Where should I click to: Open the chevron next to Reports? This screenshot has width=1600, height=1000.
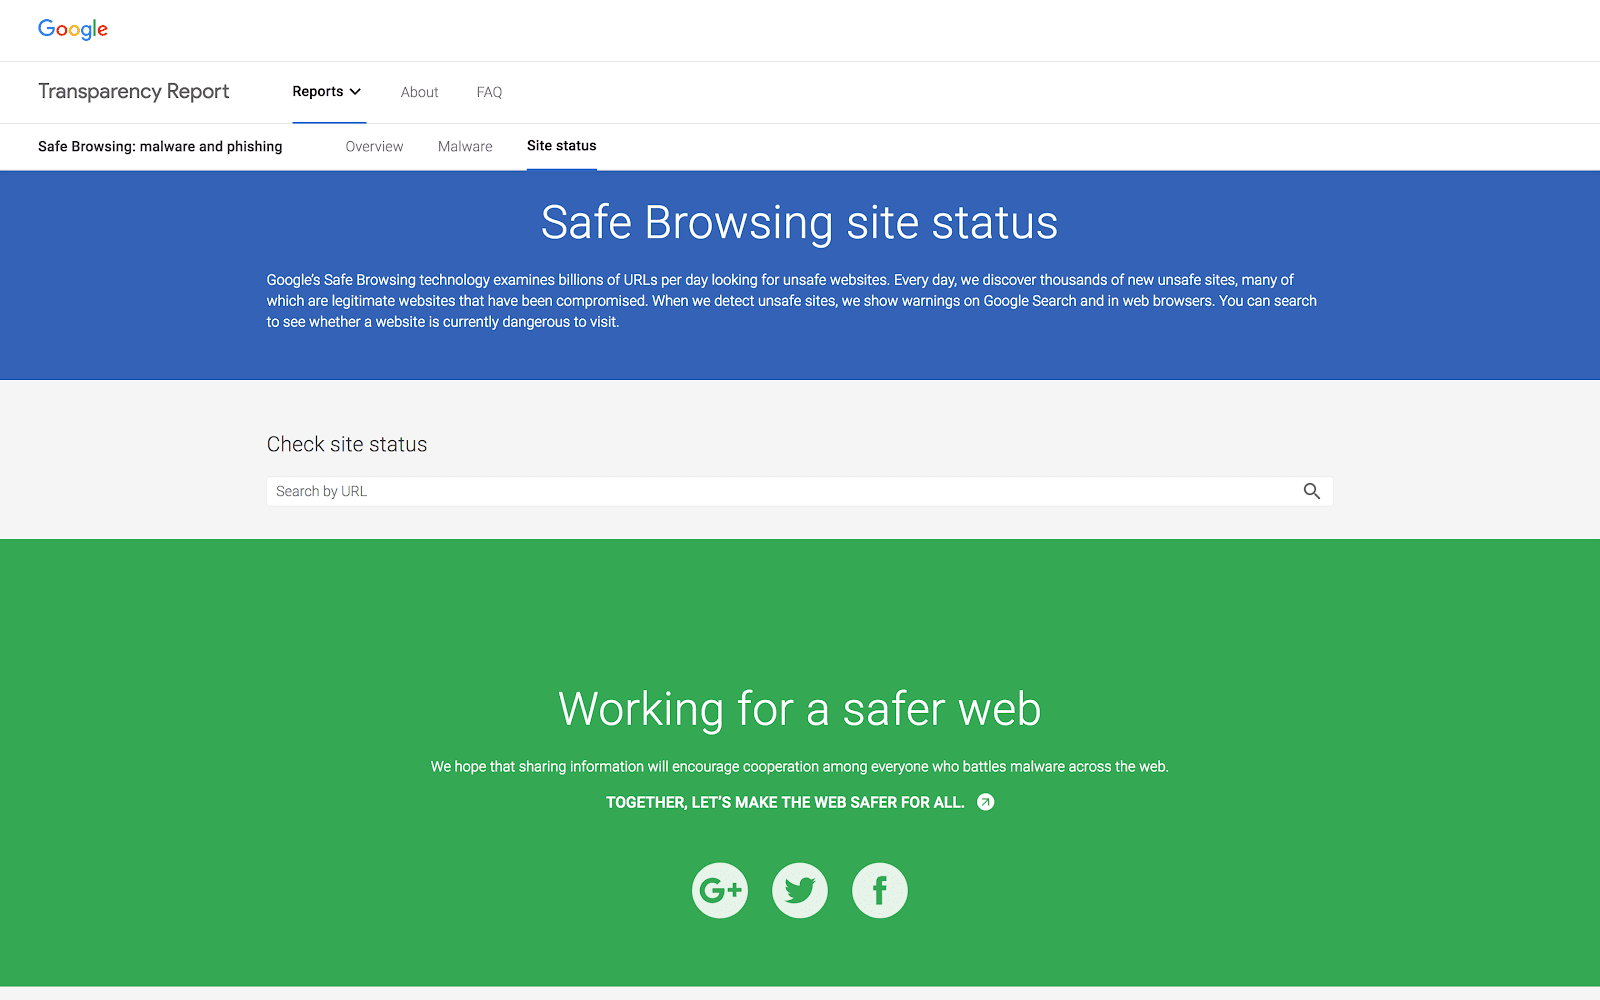pos(355,92)
